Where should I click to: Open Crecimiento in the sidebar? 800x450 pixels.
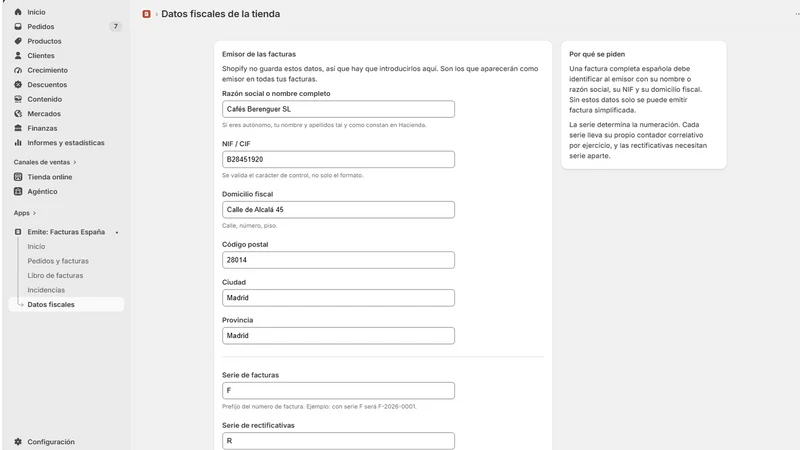click(47, 70)
